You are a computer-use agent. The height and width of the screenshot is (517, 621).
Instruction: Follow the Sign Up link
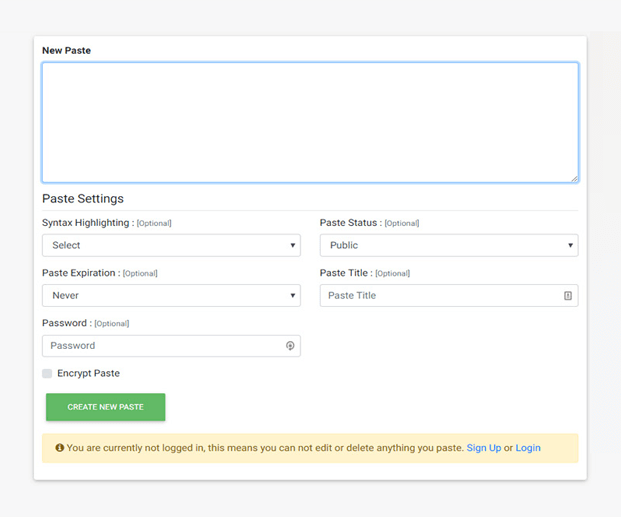tap(484, 448)
